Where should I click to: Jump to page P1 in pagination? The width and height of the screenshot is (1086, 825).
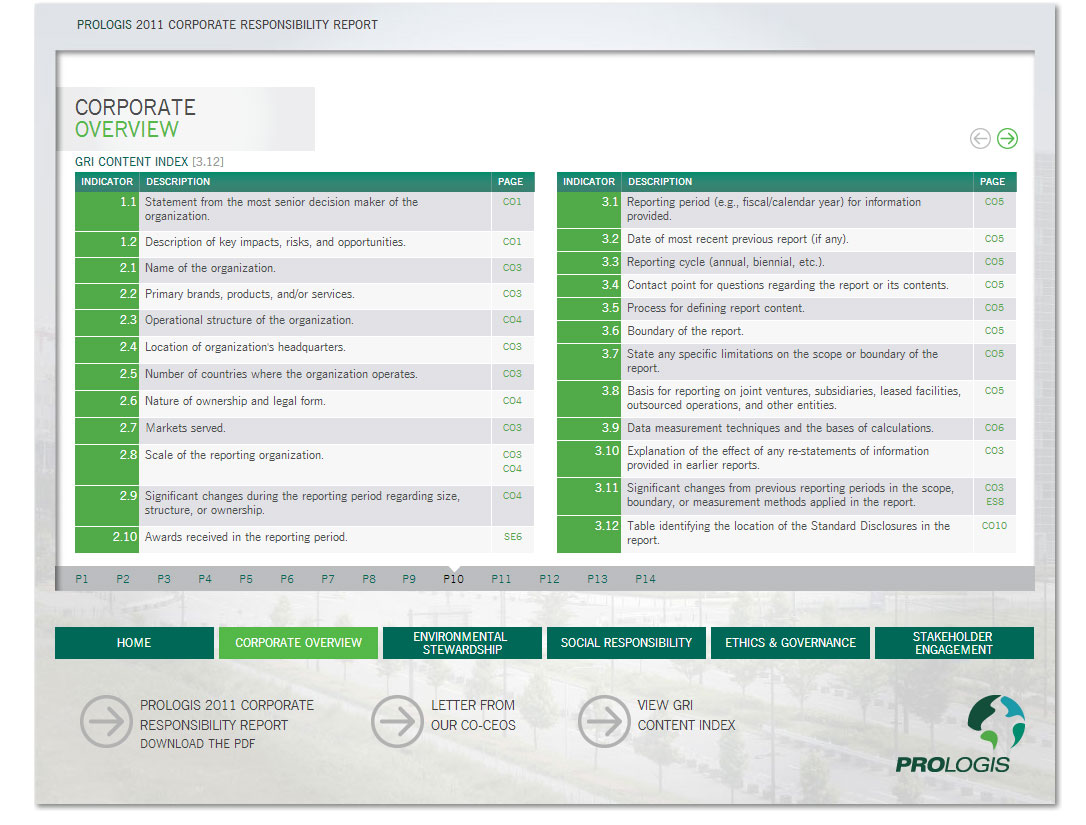(x=82, y=579)
